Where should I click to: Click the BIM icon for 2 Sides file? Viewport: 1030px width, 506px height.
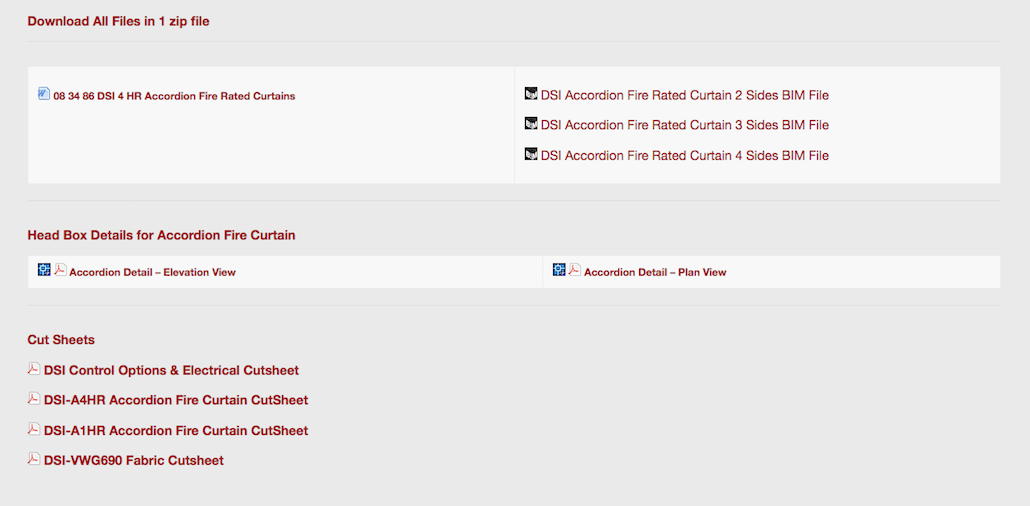coord(531,94)
